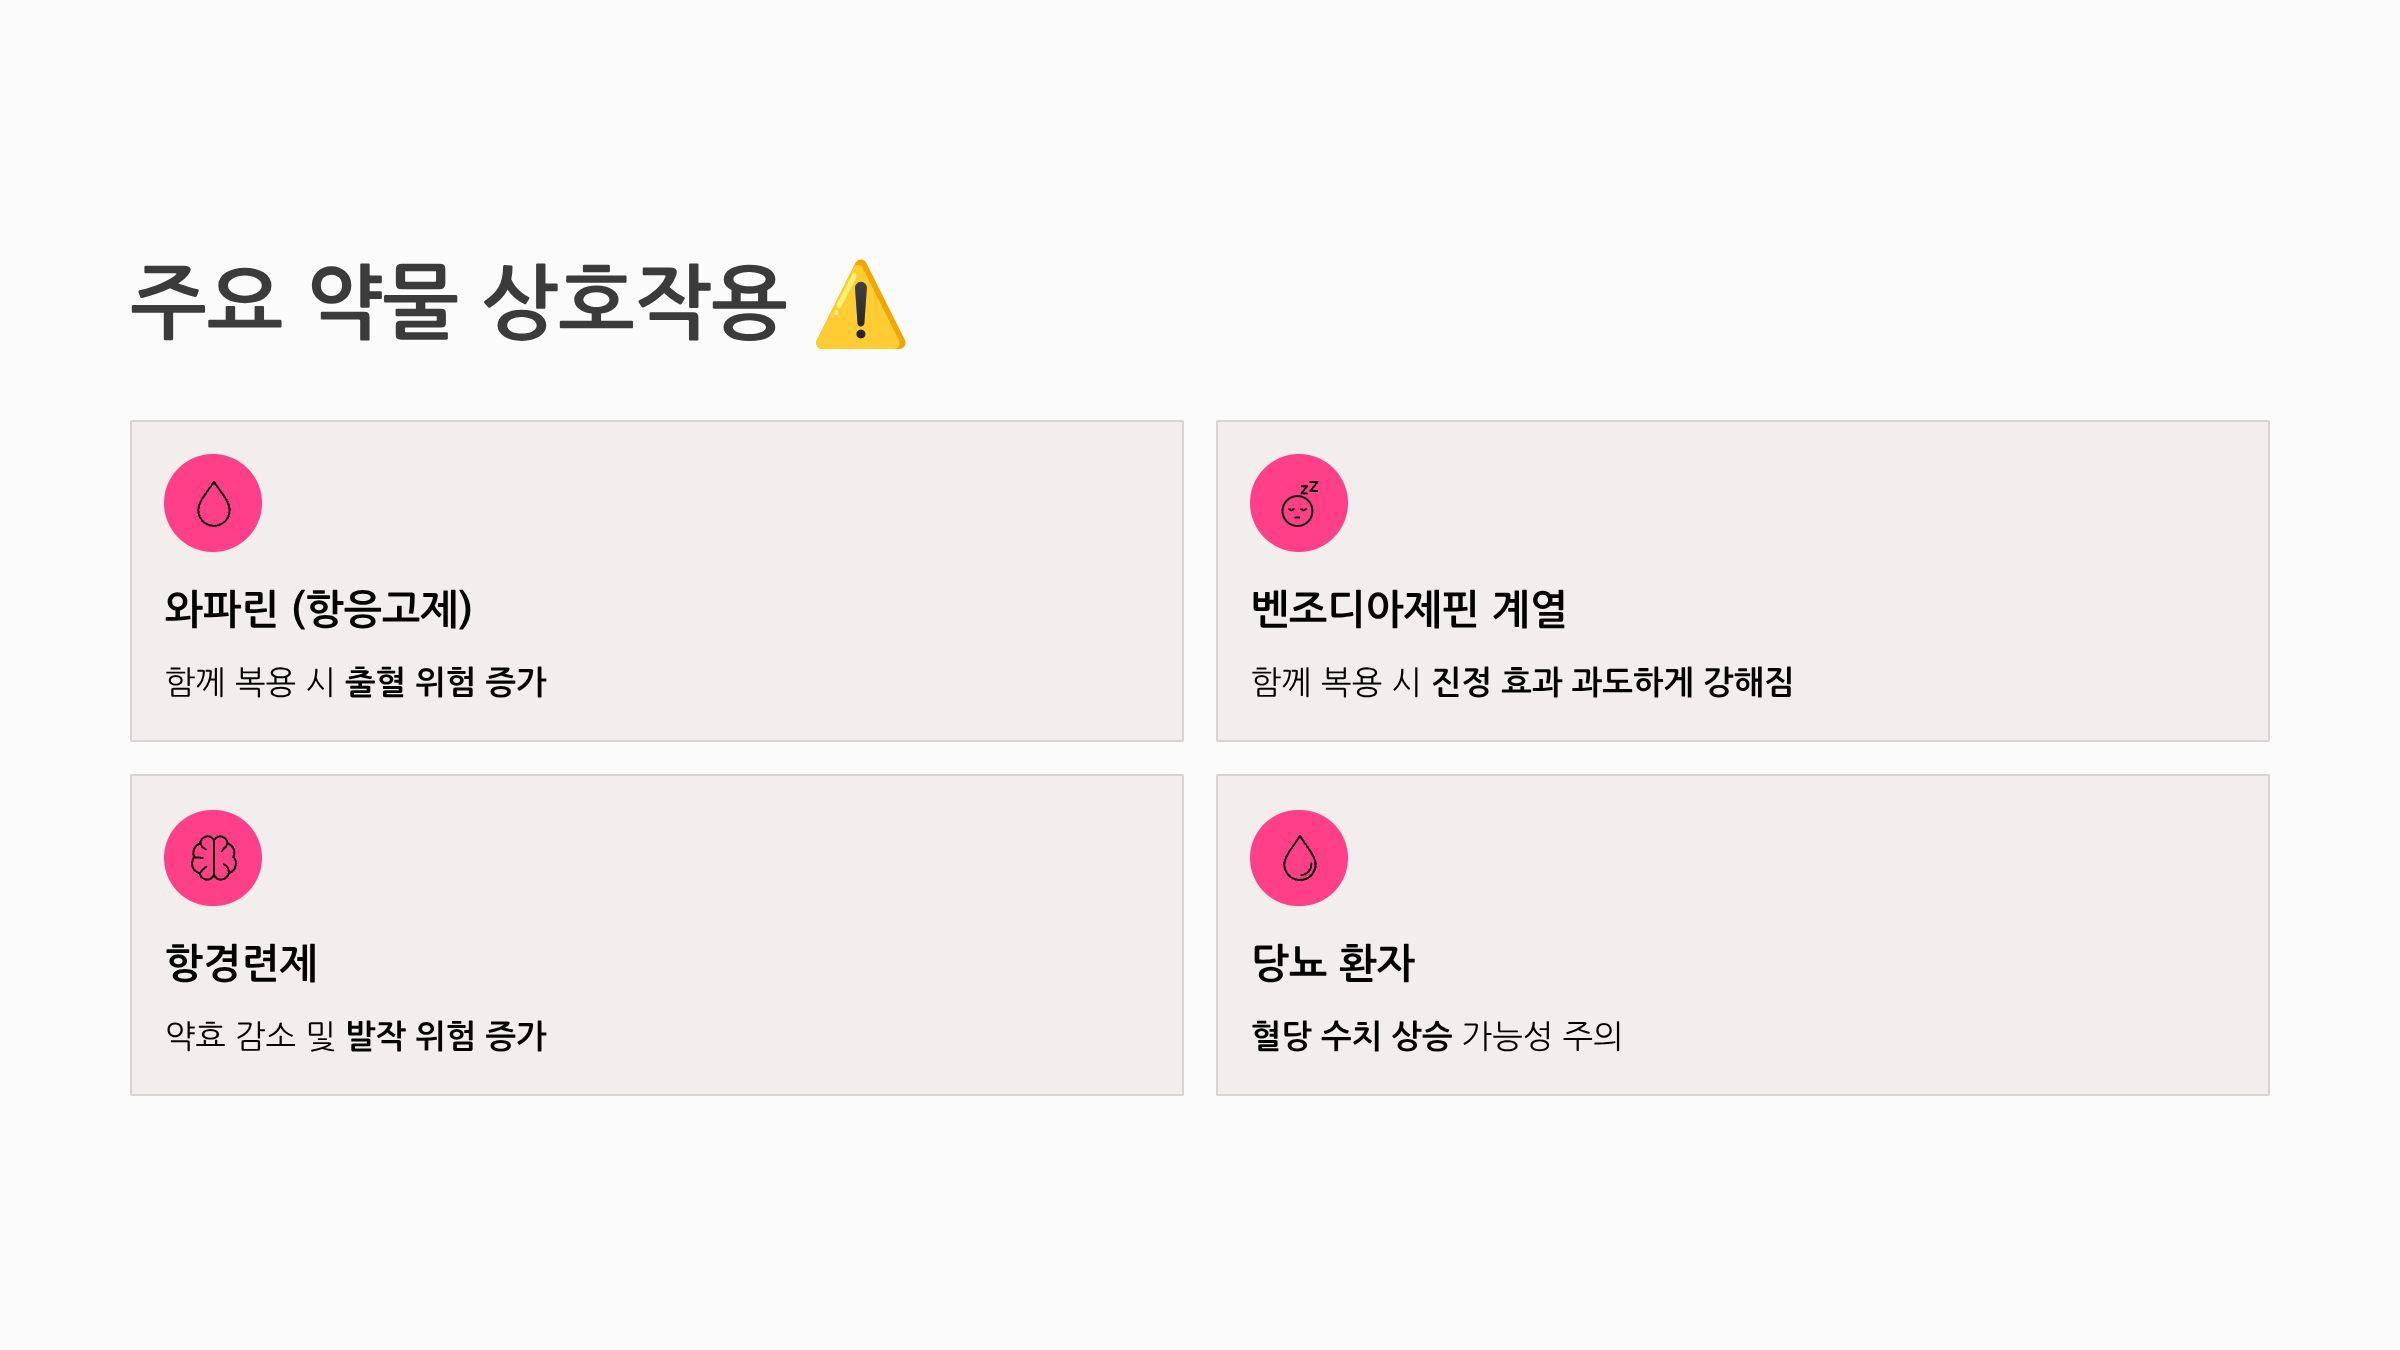Click 진정 효과 과도하게 강해짐 text
The width and height of the screenshot is (2400, 1350).
tap(1612, 682)
